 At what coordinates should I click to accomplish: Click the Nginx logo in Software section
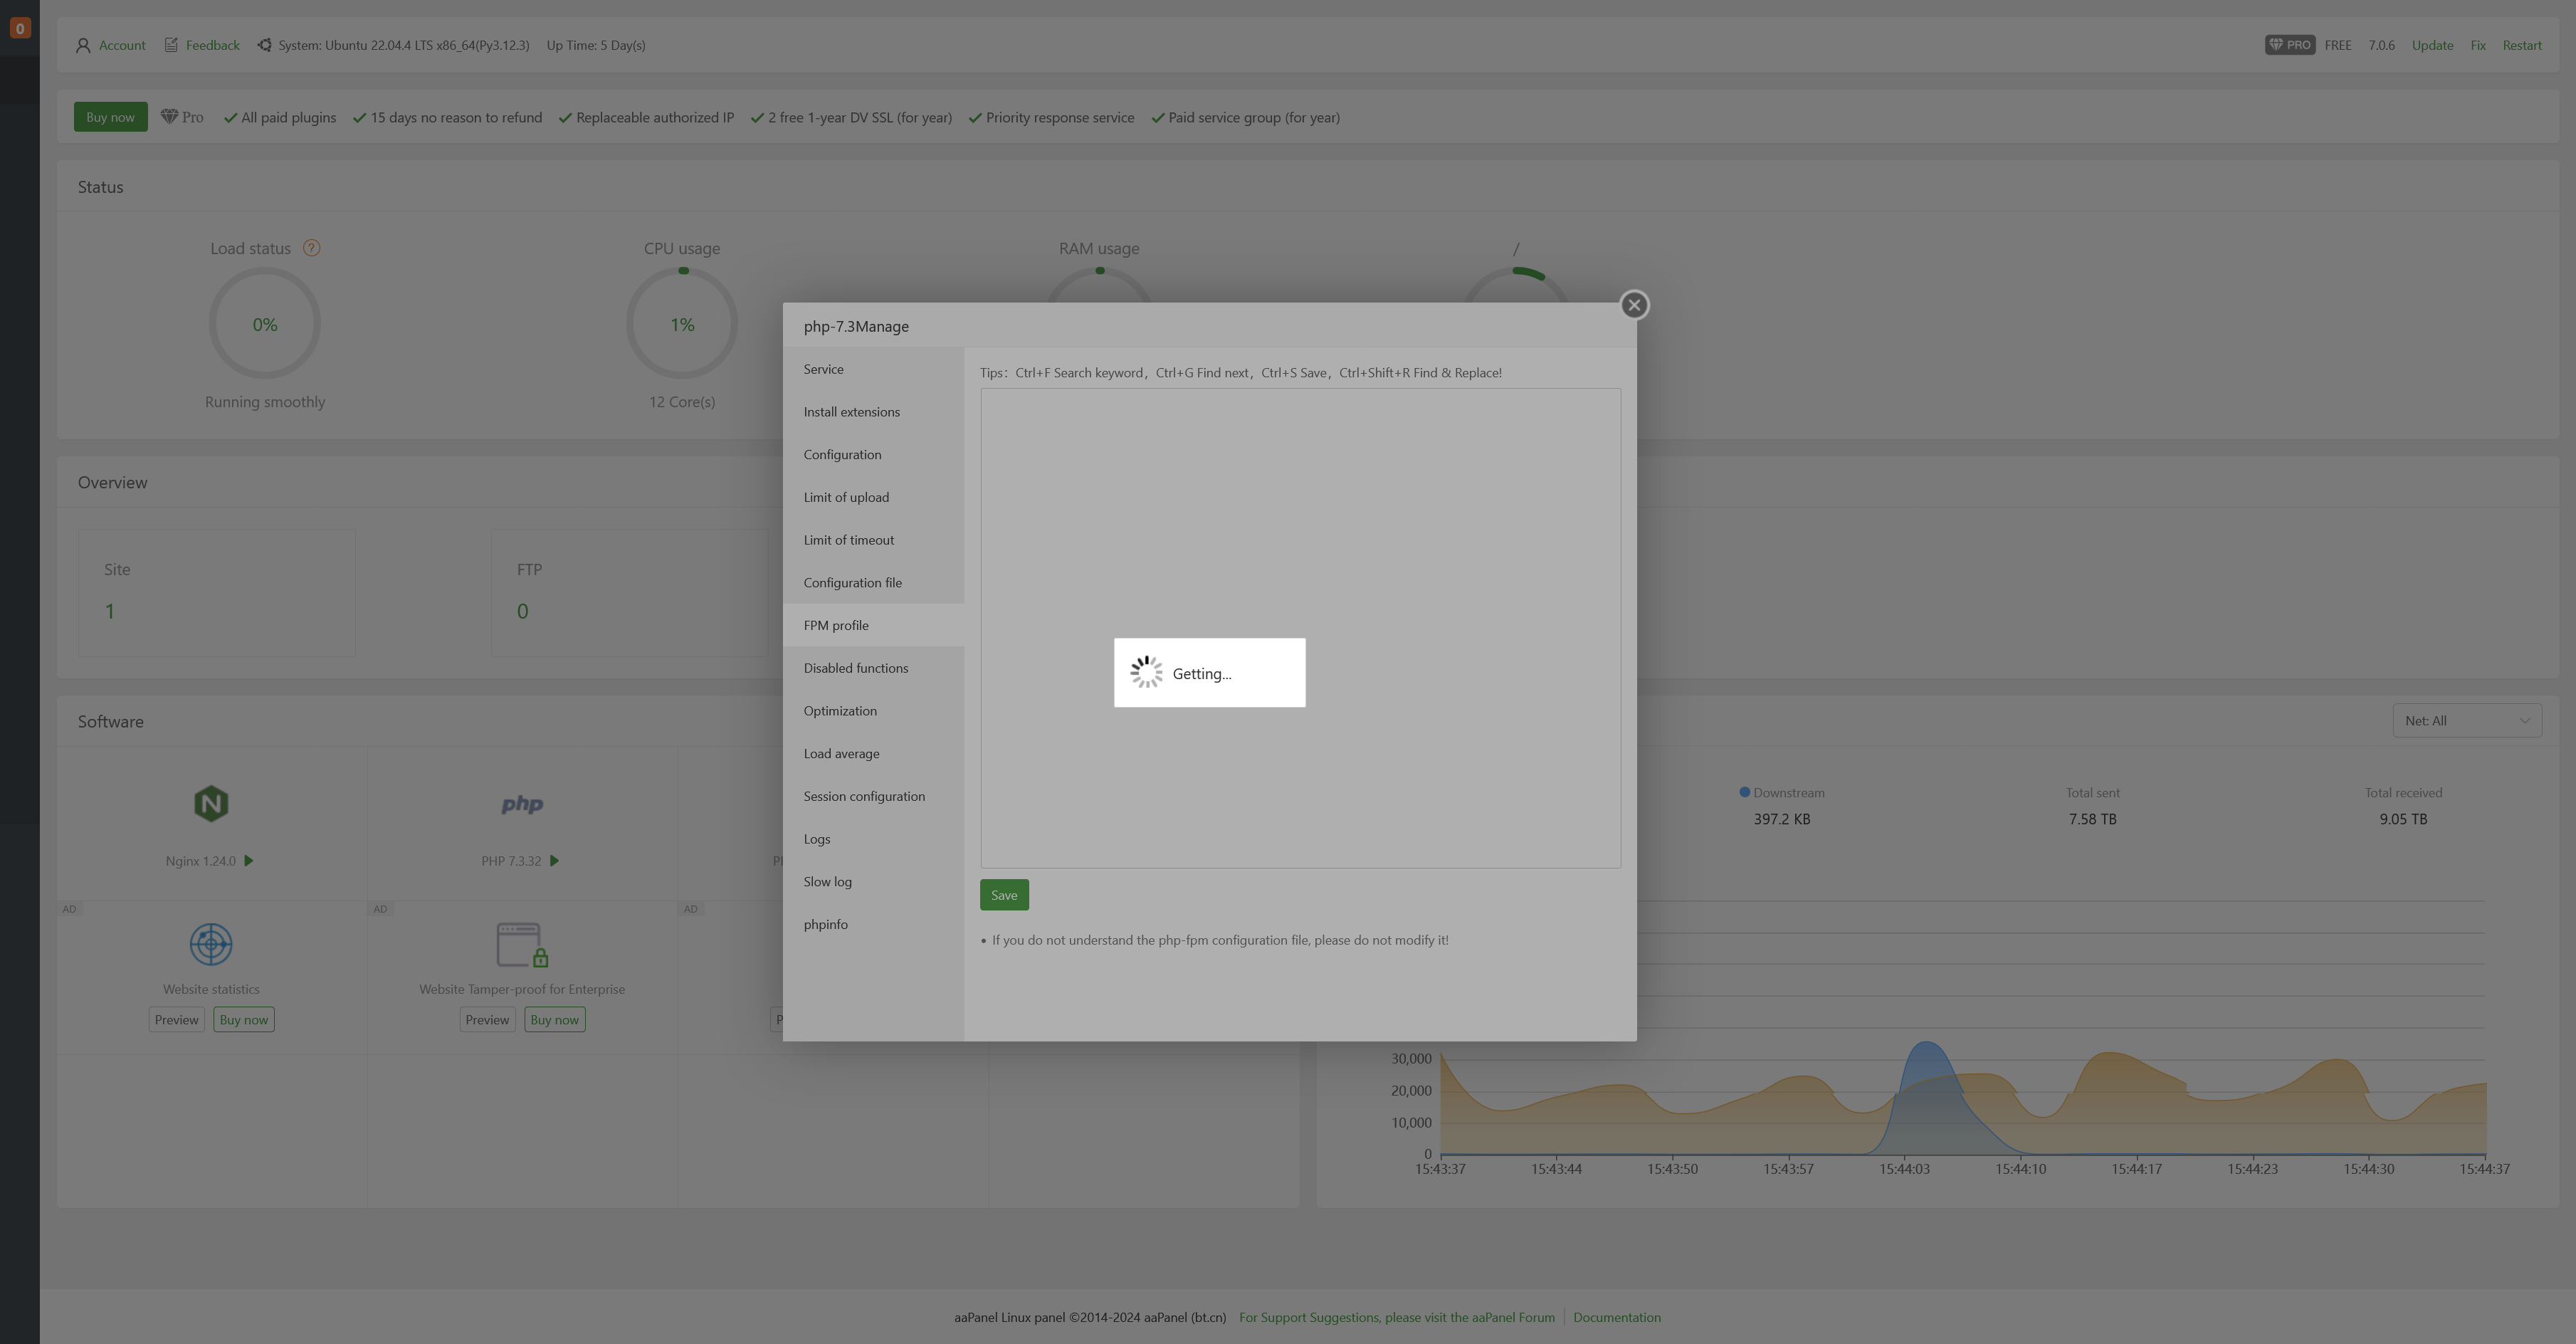[209, 803]
